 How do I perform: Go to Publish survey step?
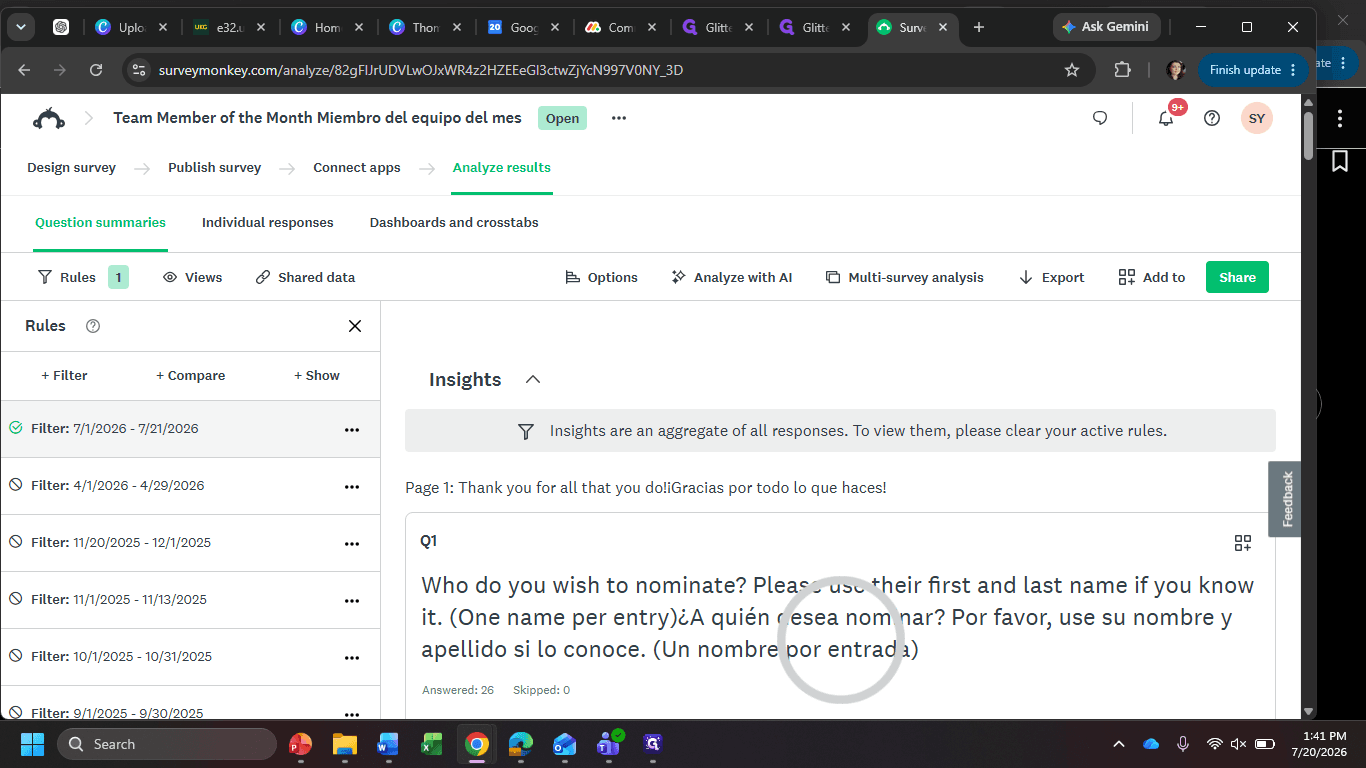(x=214, y=168)
